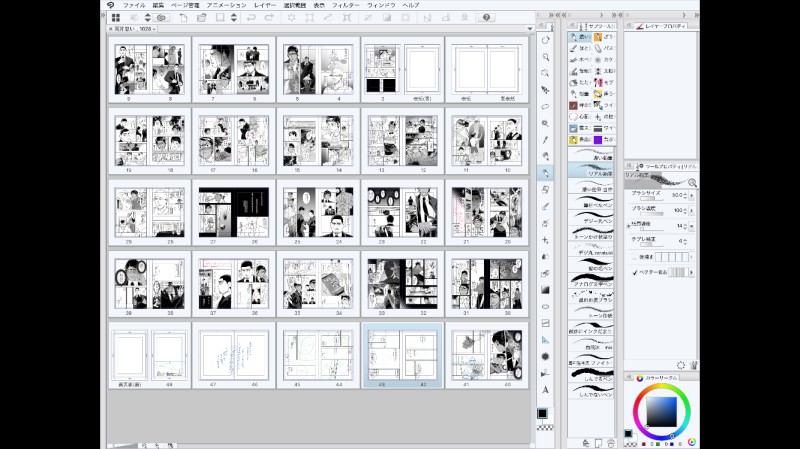Open the ウィンドウ menu
This screenshot has height=449, width=800.
pos(381,5)
